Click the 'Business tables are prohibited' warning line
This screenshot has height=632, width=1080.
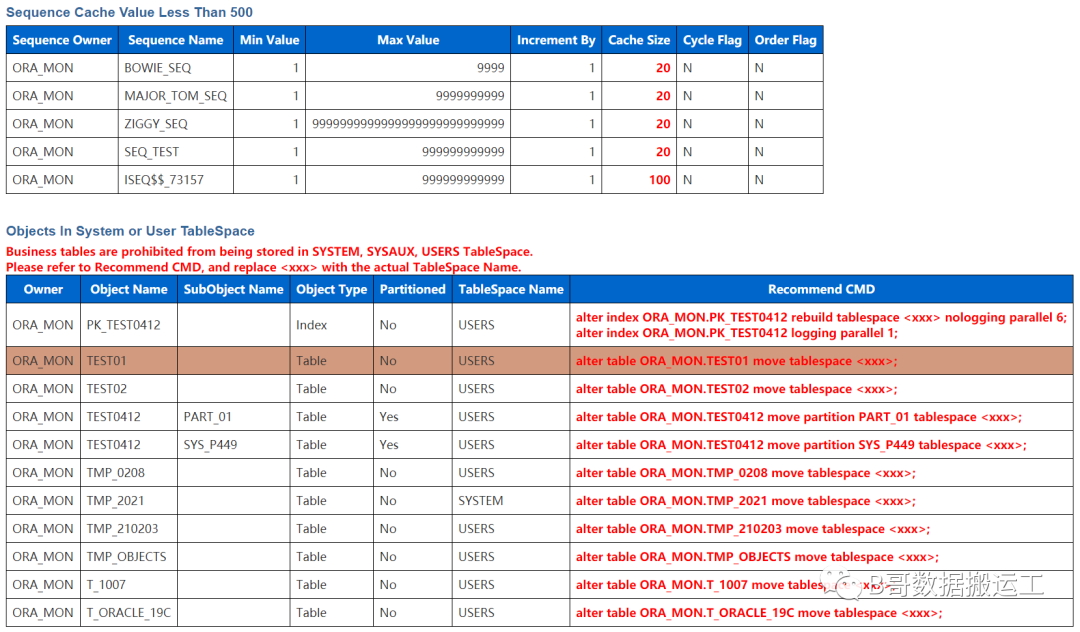click(x=269, y=252)
